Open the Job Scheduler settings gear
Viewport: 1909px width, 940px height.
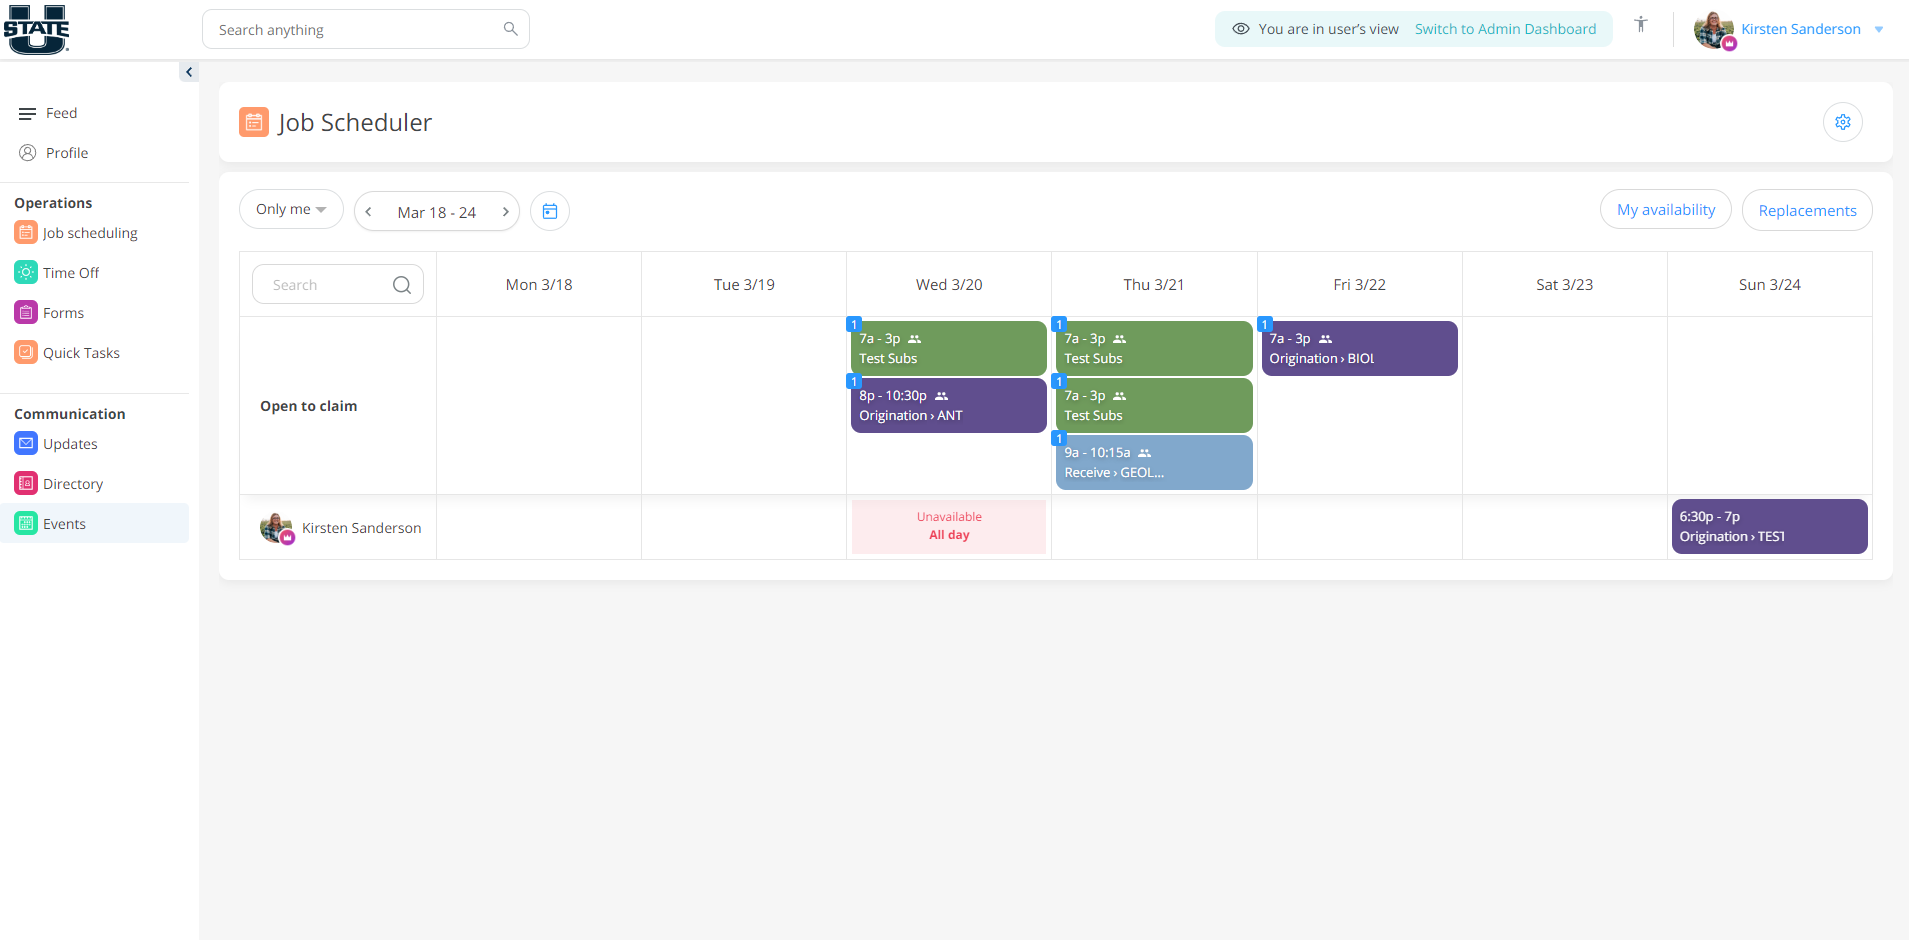coord(1843,122)
